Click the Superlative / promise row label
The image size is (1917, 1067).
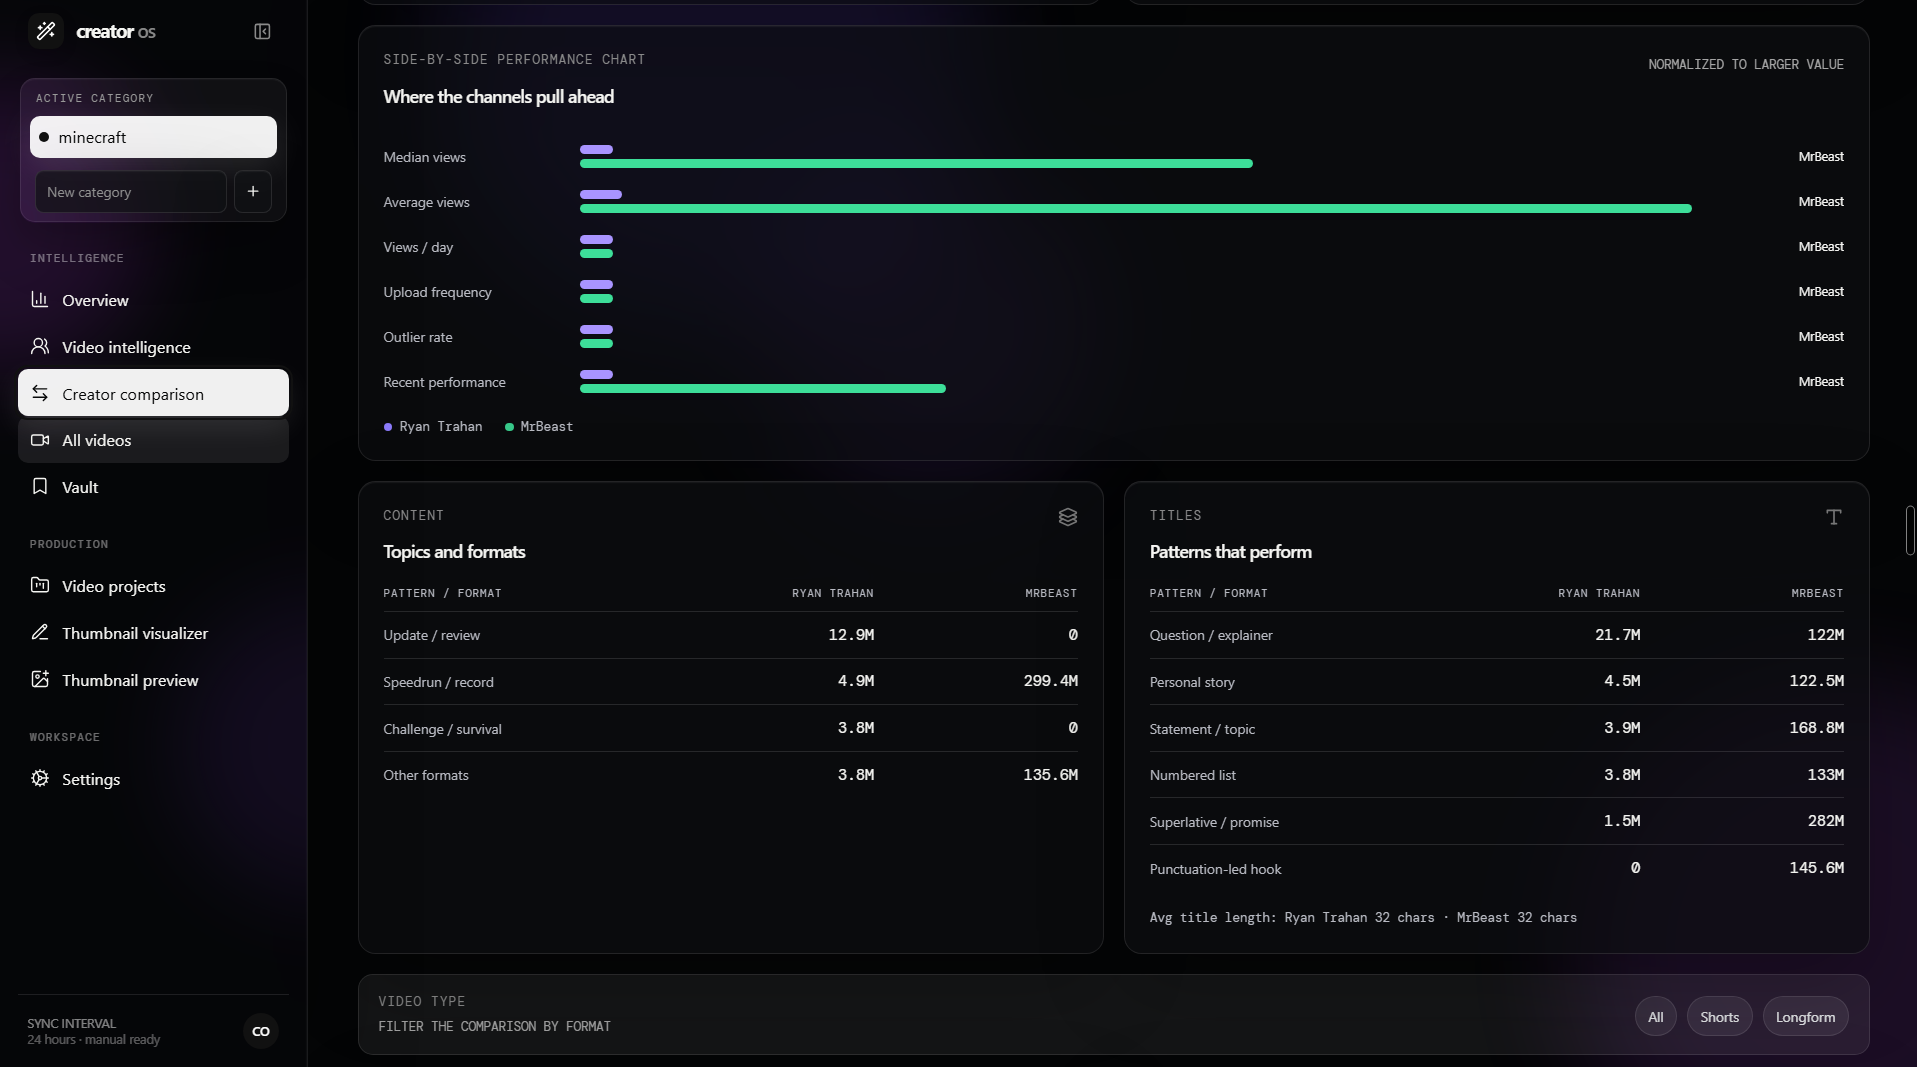[x=1214, y=822]
